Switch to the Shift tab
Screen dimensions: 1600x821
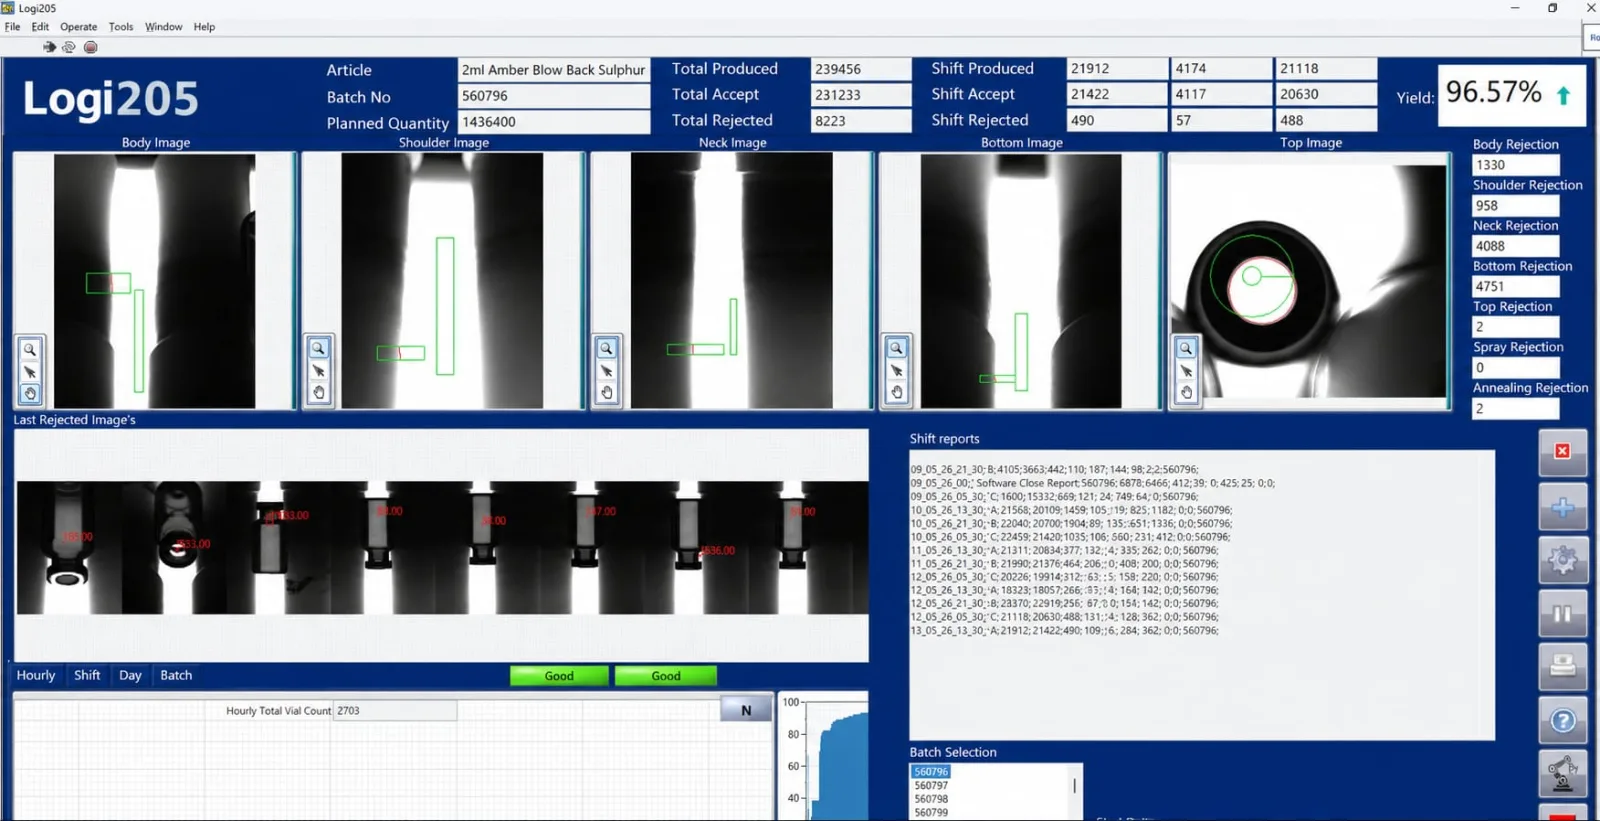click(x=87, y=675)
